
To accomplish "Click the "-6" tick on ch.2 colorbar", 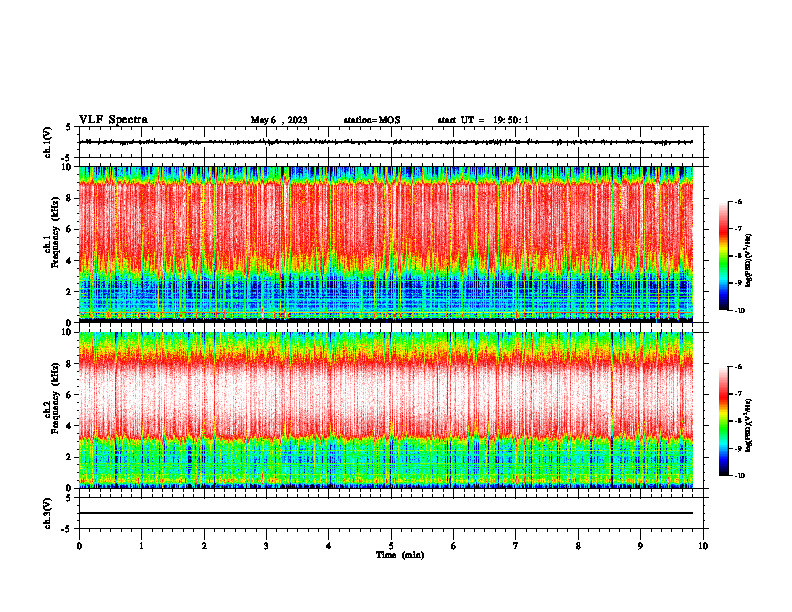I will click(x=738, y=367).
